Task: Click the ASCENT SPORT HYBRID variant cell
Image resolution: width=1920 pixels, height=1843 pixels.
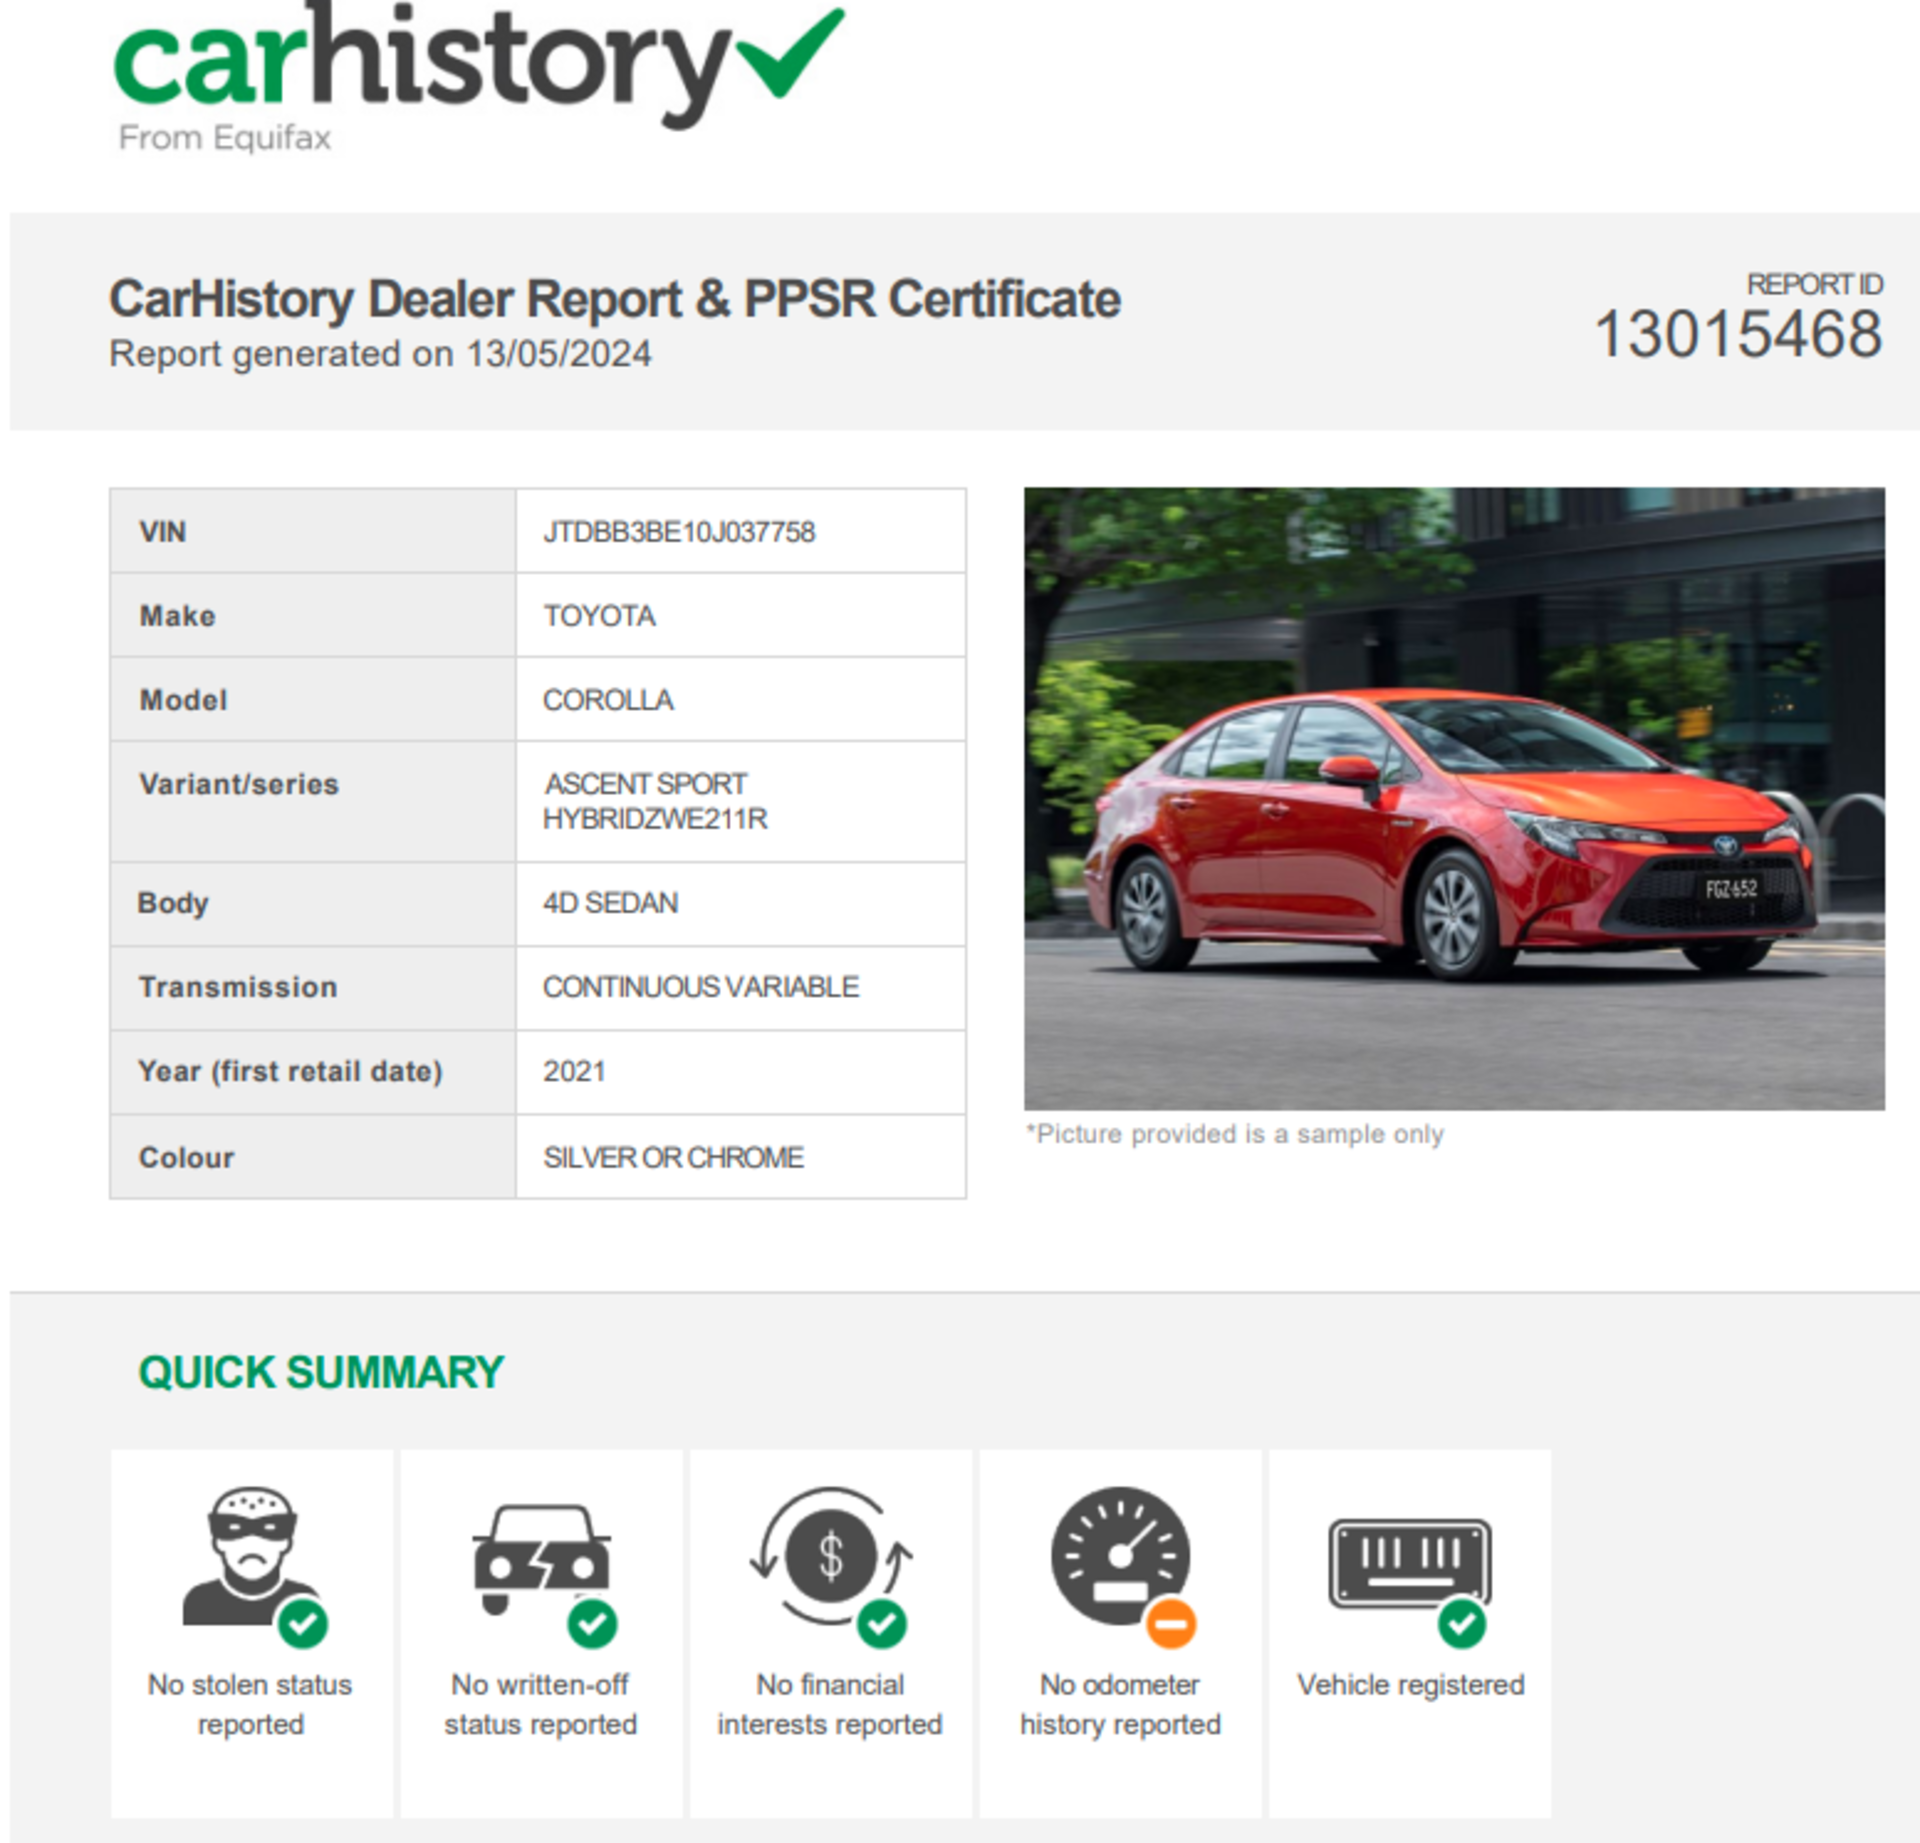Action: pyautogui.click(x=655, y=801)
